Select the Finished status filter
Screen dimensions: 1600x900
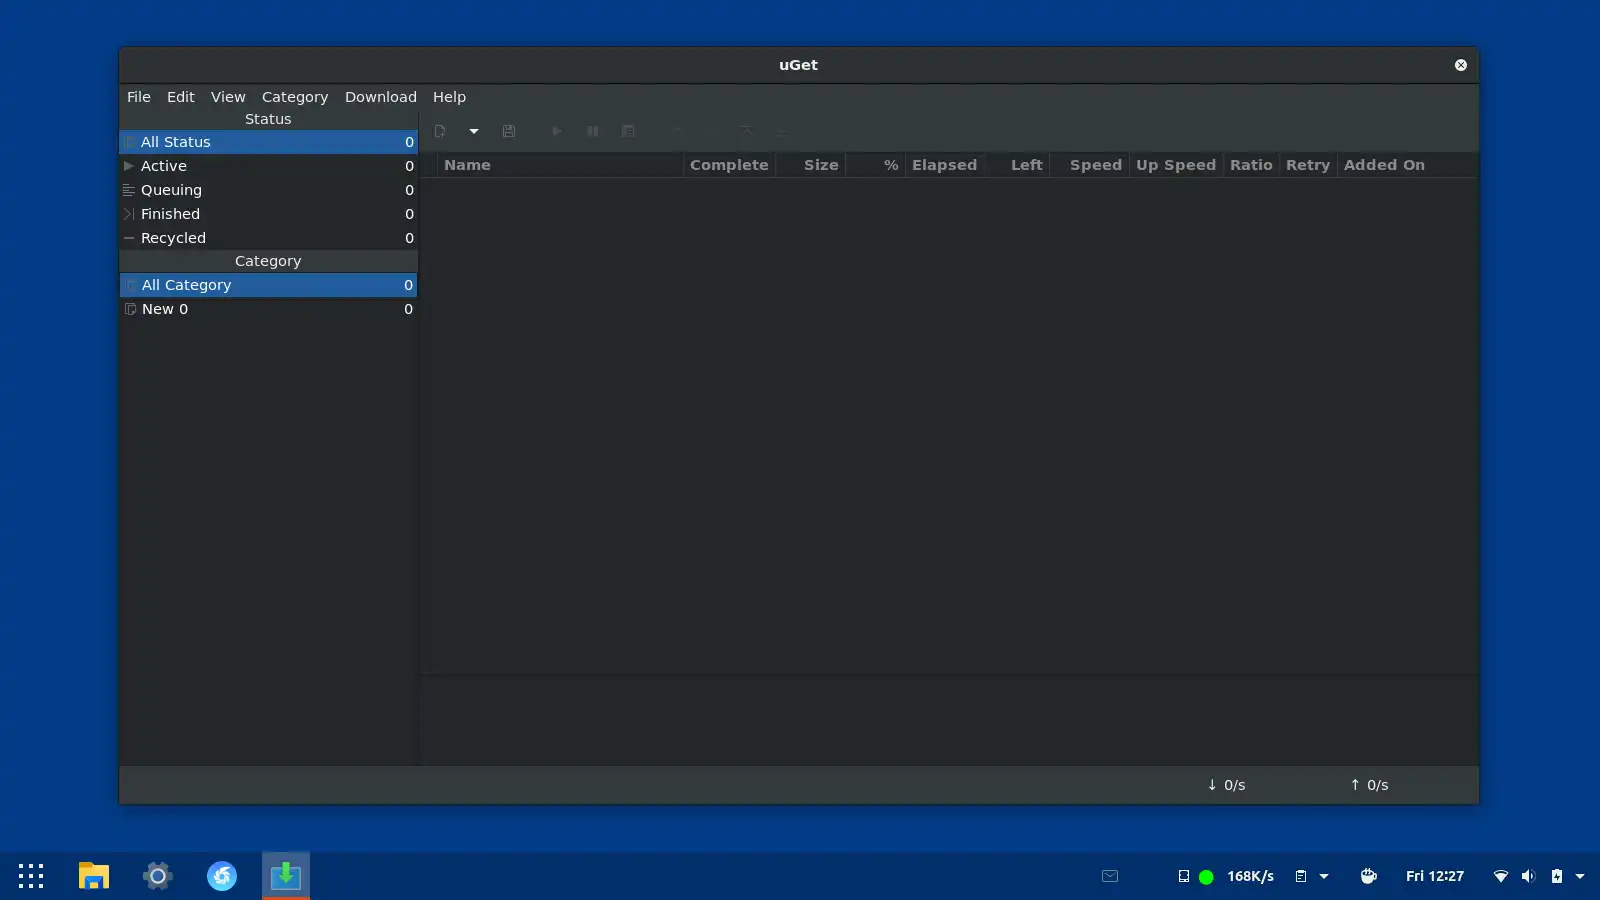[x=268, y=214]
